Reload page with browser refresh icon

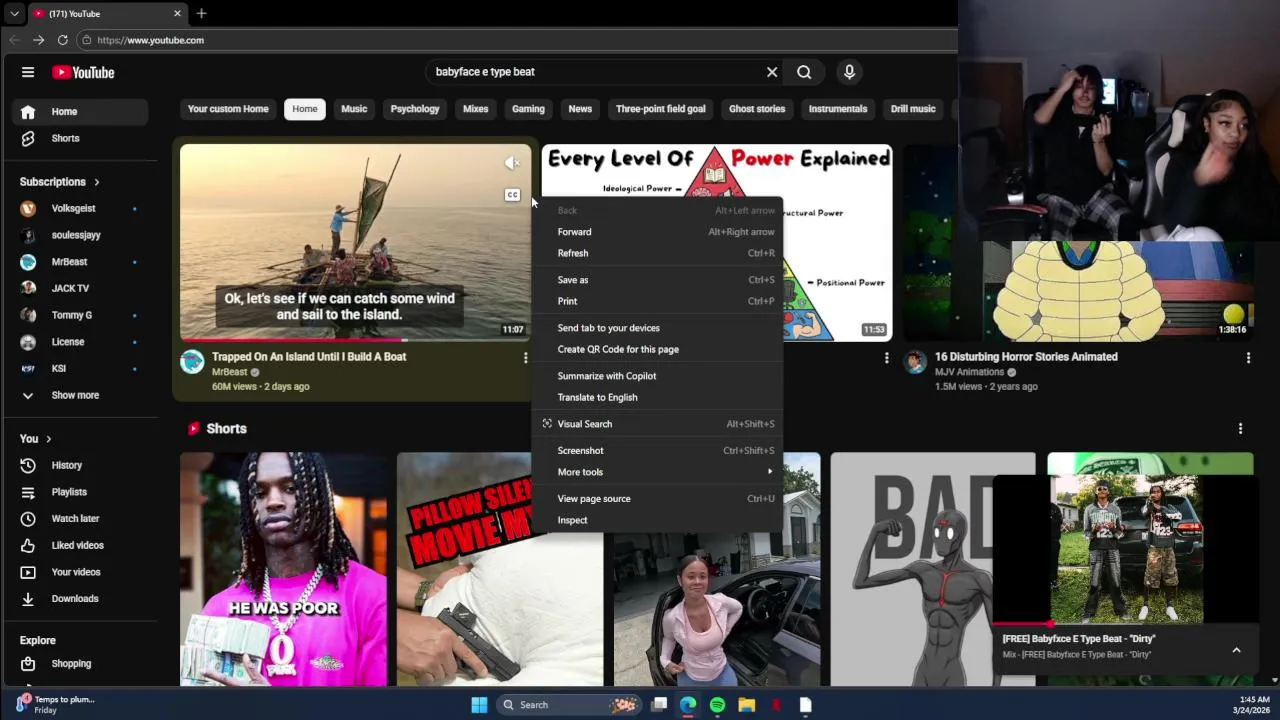point(62,40)
